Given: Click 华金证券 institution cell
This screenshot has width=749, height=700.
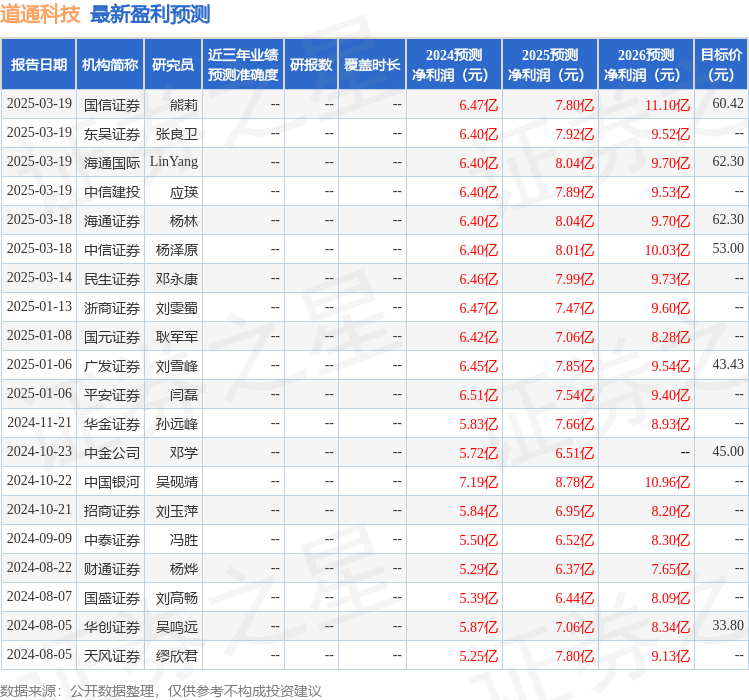Looking at the screenshot, I should 112,424.
